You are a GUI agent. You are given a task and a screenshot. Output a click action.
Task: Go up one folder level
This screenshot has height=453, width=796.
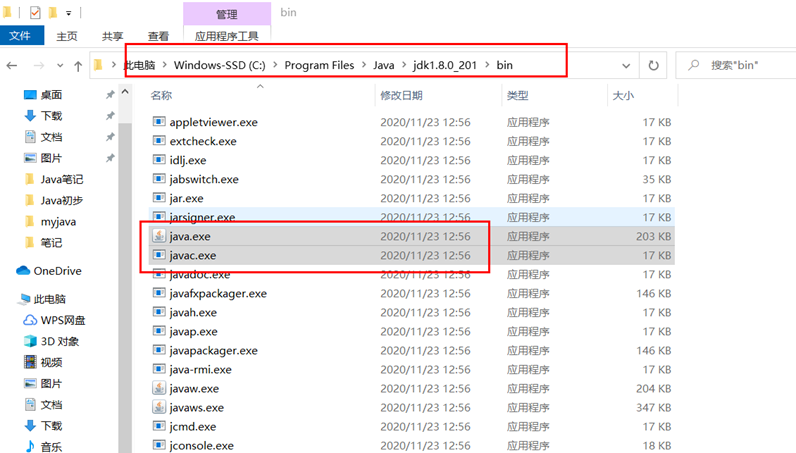[78, 66]
